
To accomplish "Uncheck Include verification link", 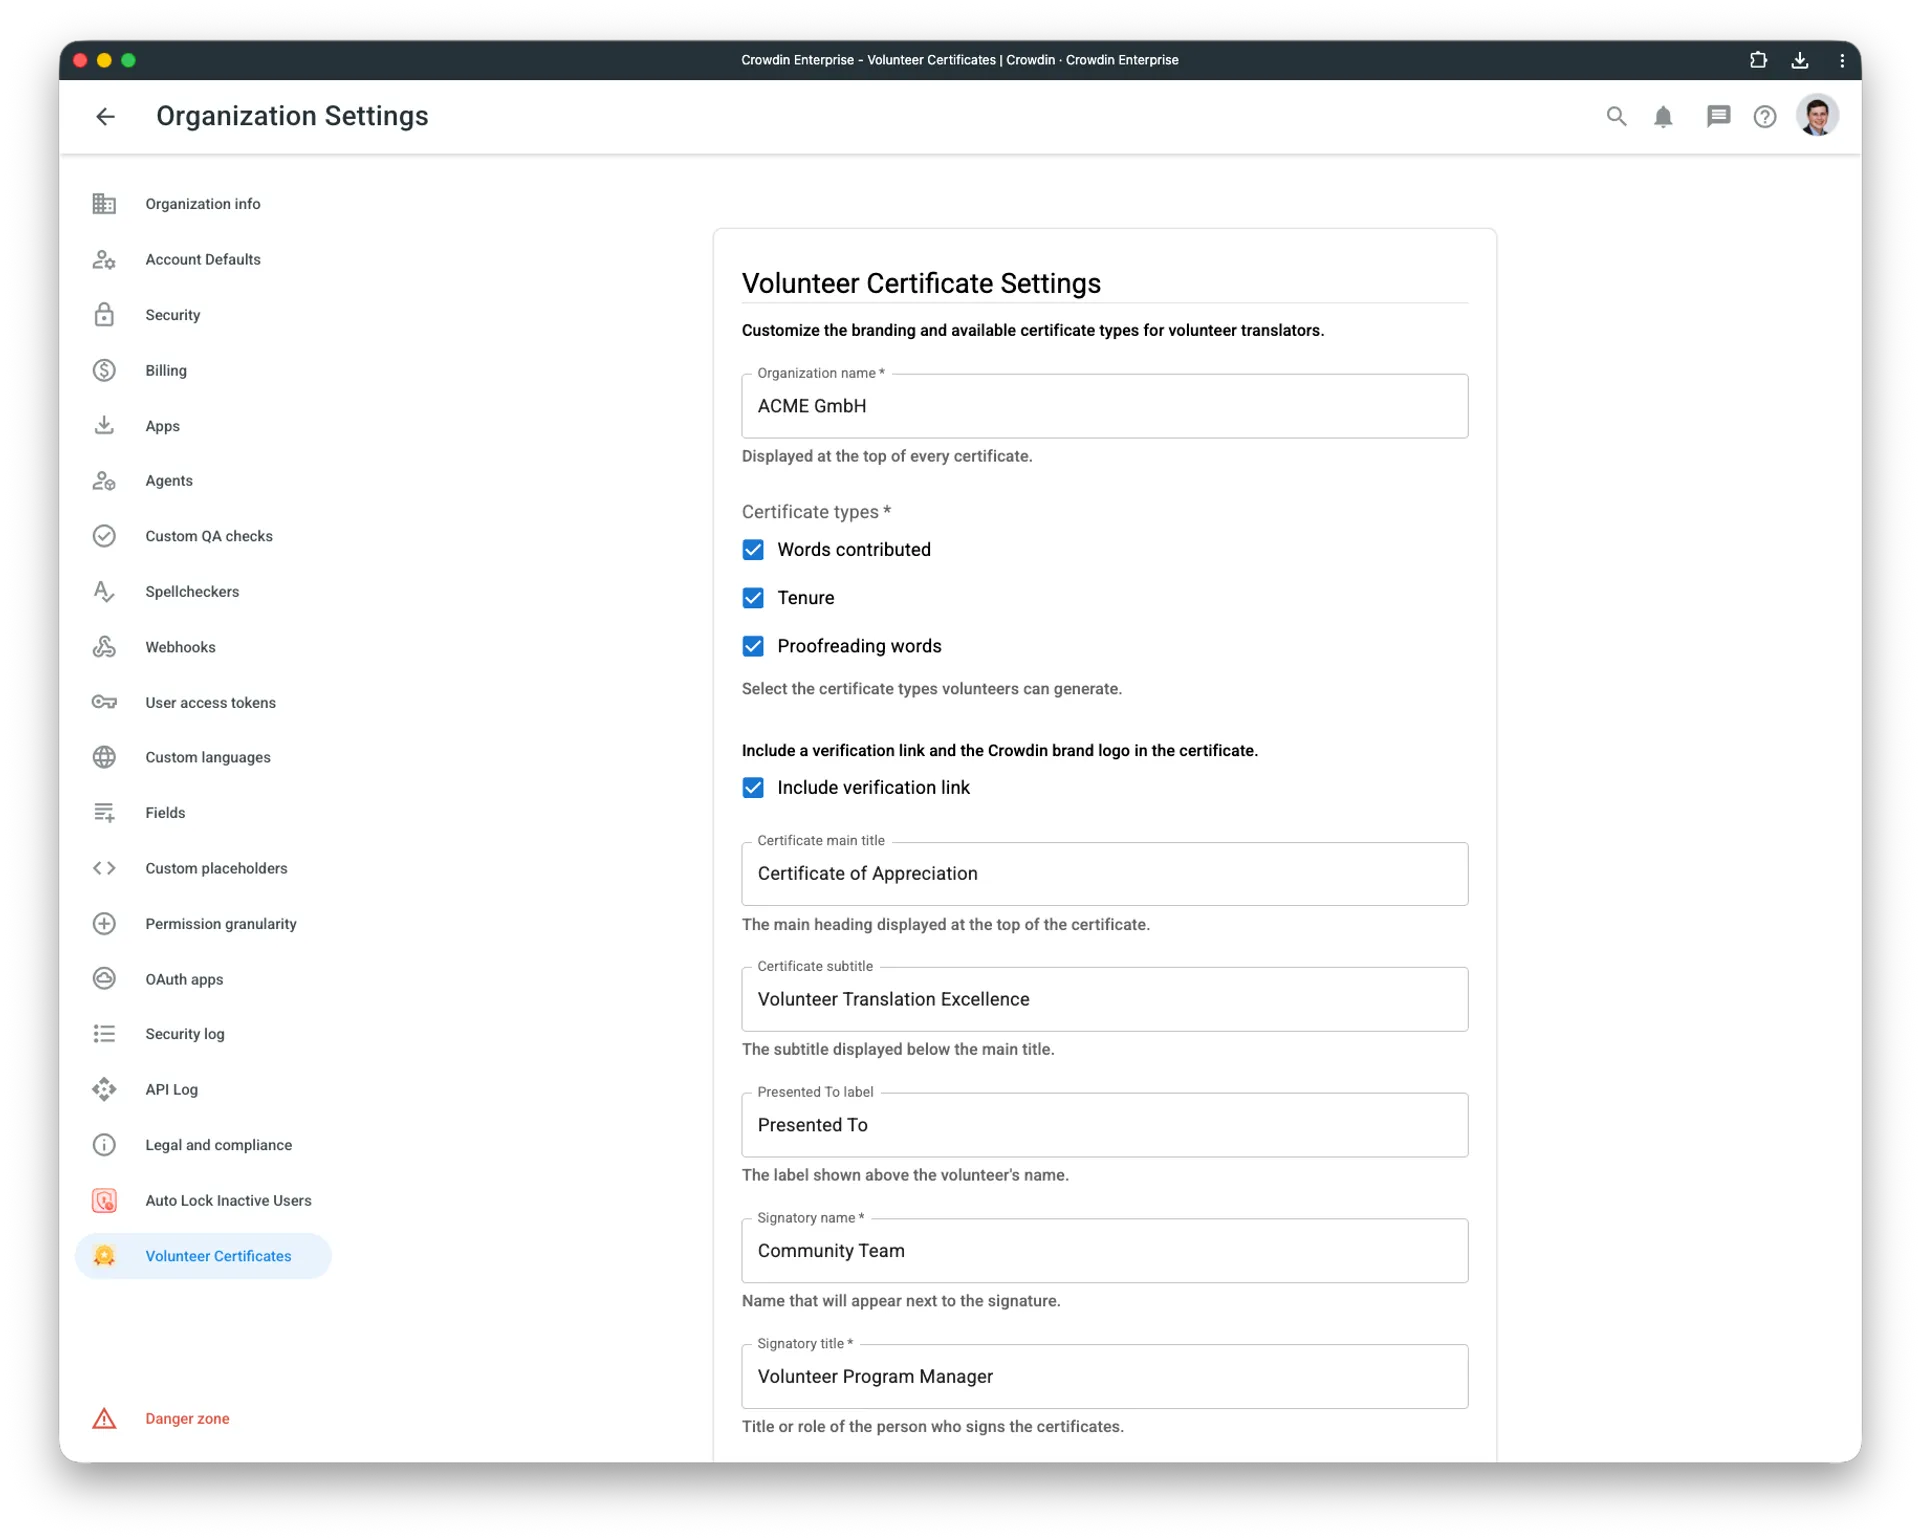I will (x=753, y=787).
